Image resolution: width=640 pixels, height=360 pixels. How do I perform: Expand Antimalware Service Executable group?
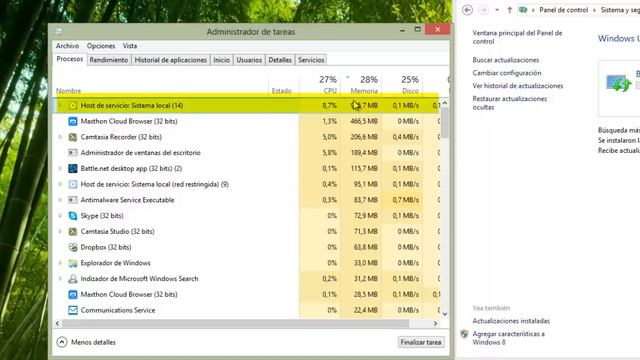click(x=60, y=200)
